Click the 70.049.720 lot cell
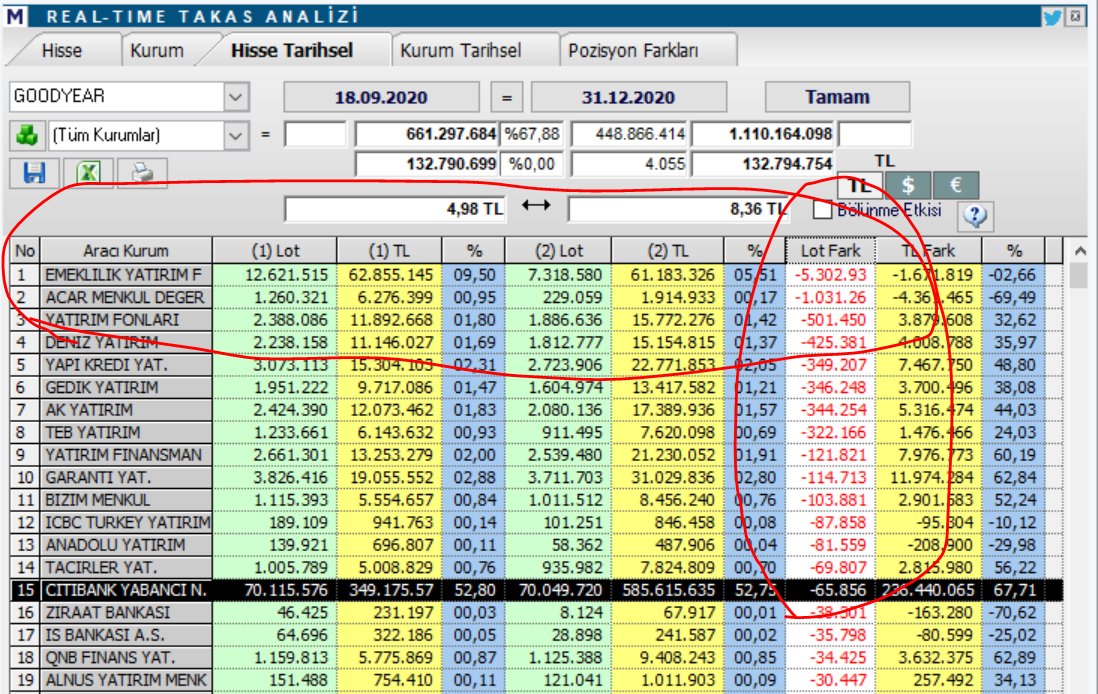Viewport: 1098px width, 694px height. [559, 590]
